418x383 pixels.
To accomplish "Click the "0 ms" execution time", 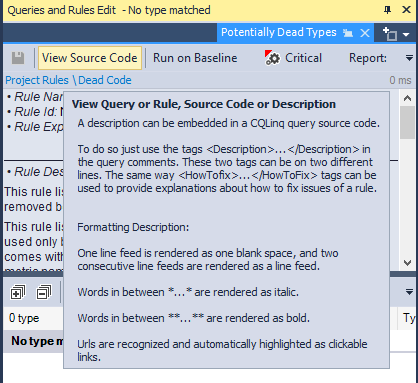I will click(400, 80).
